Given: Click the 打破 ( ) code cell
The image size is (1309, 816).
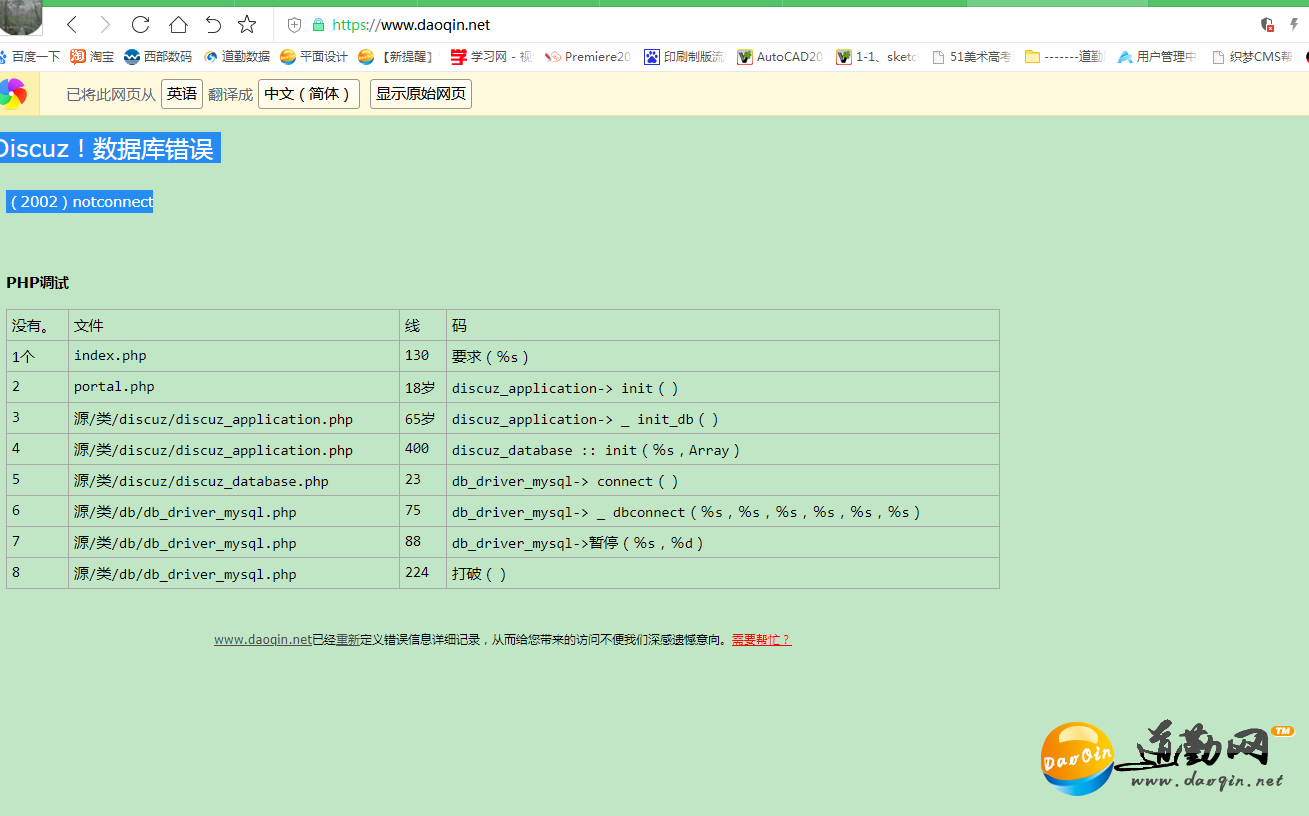Looking at the screenshot, I should point(723,573).
